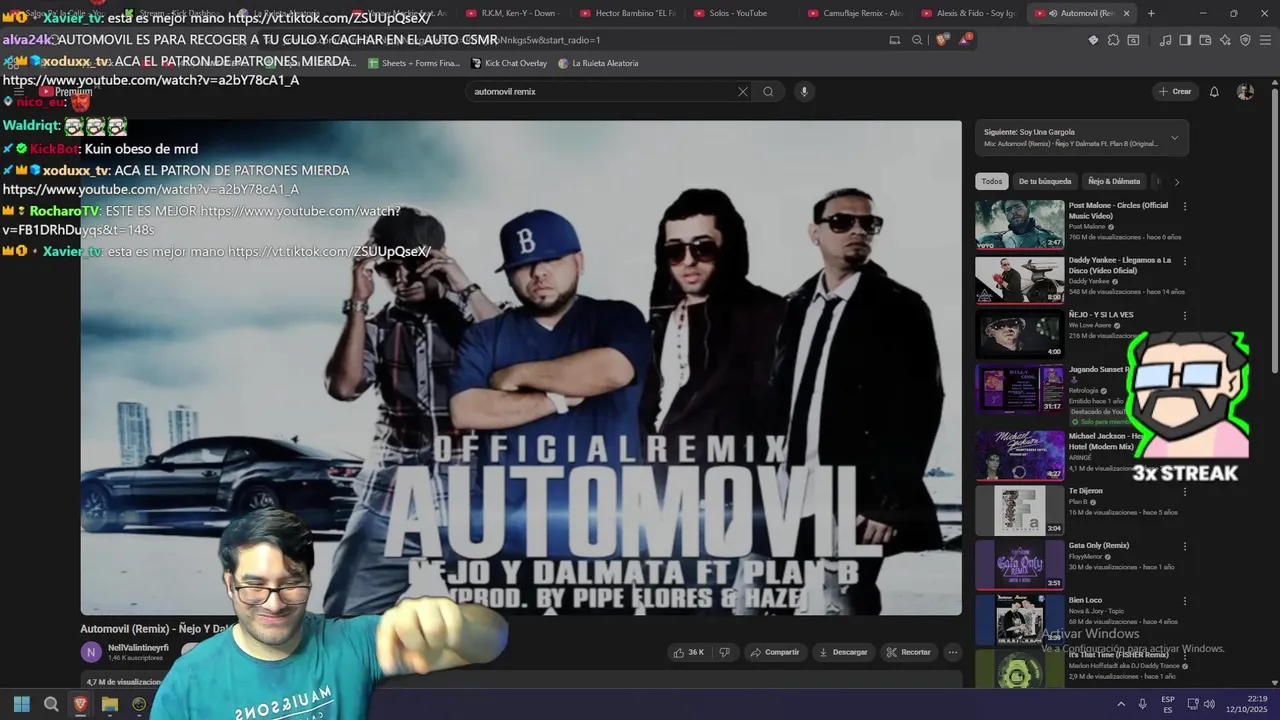Open the browser hamburger main menu

coord(1266,40)
